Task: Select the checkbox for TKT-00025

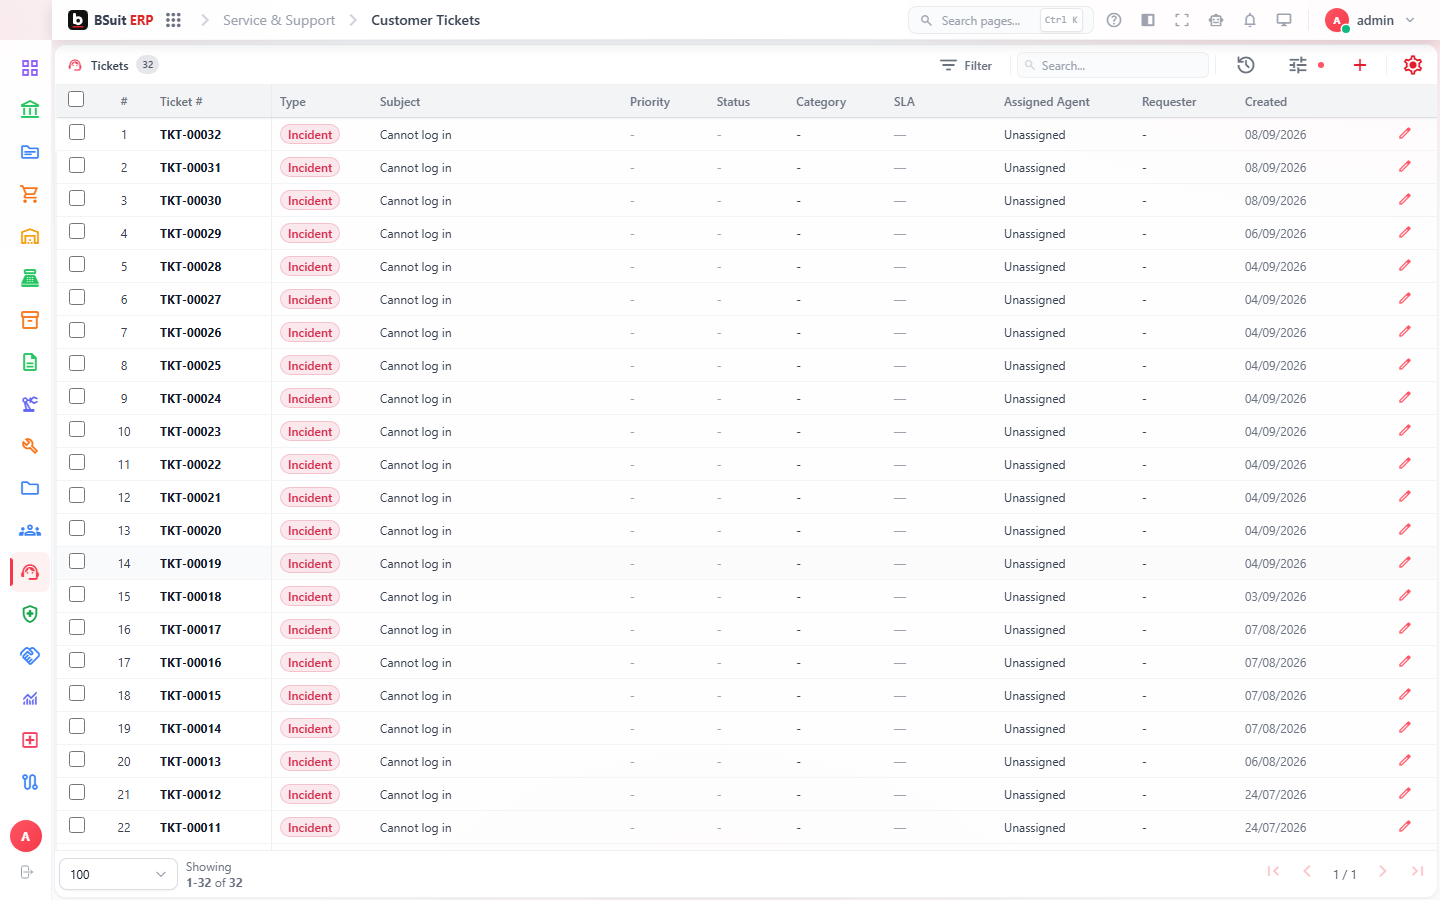Action: pyautogui.click(x=77, y=363)
